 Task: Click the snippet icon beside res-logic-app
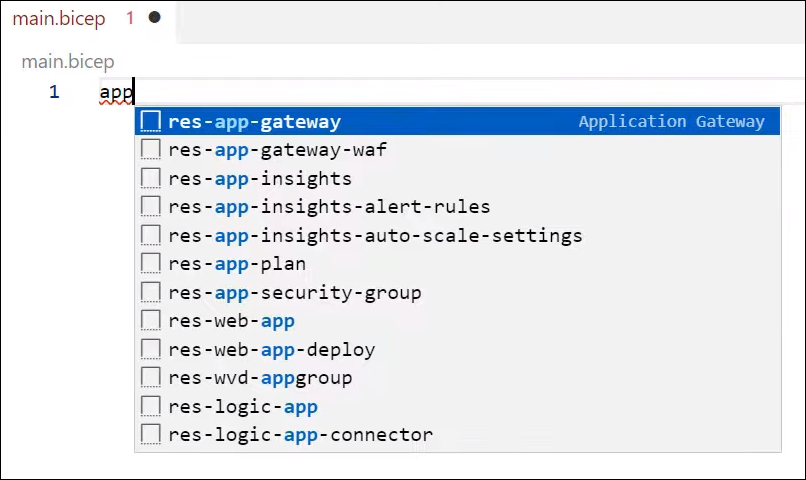[151, 406]
